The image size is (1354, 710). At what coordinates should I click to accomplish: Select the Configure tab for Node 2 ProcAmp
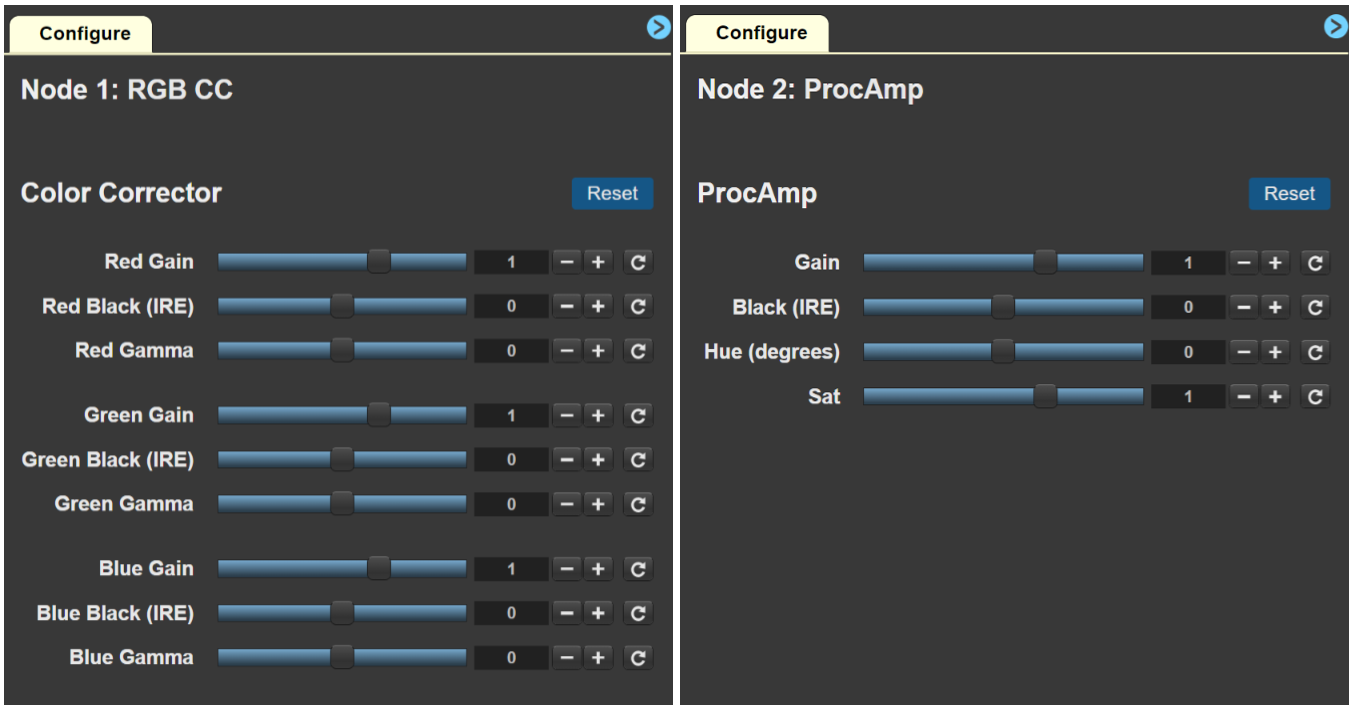[761, 33]
